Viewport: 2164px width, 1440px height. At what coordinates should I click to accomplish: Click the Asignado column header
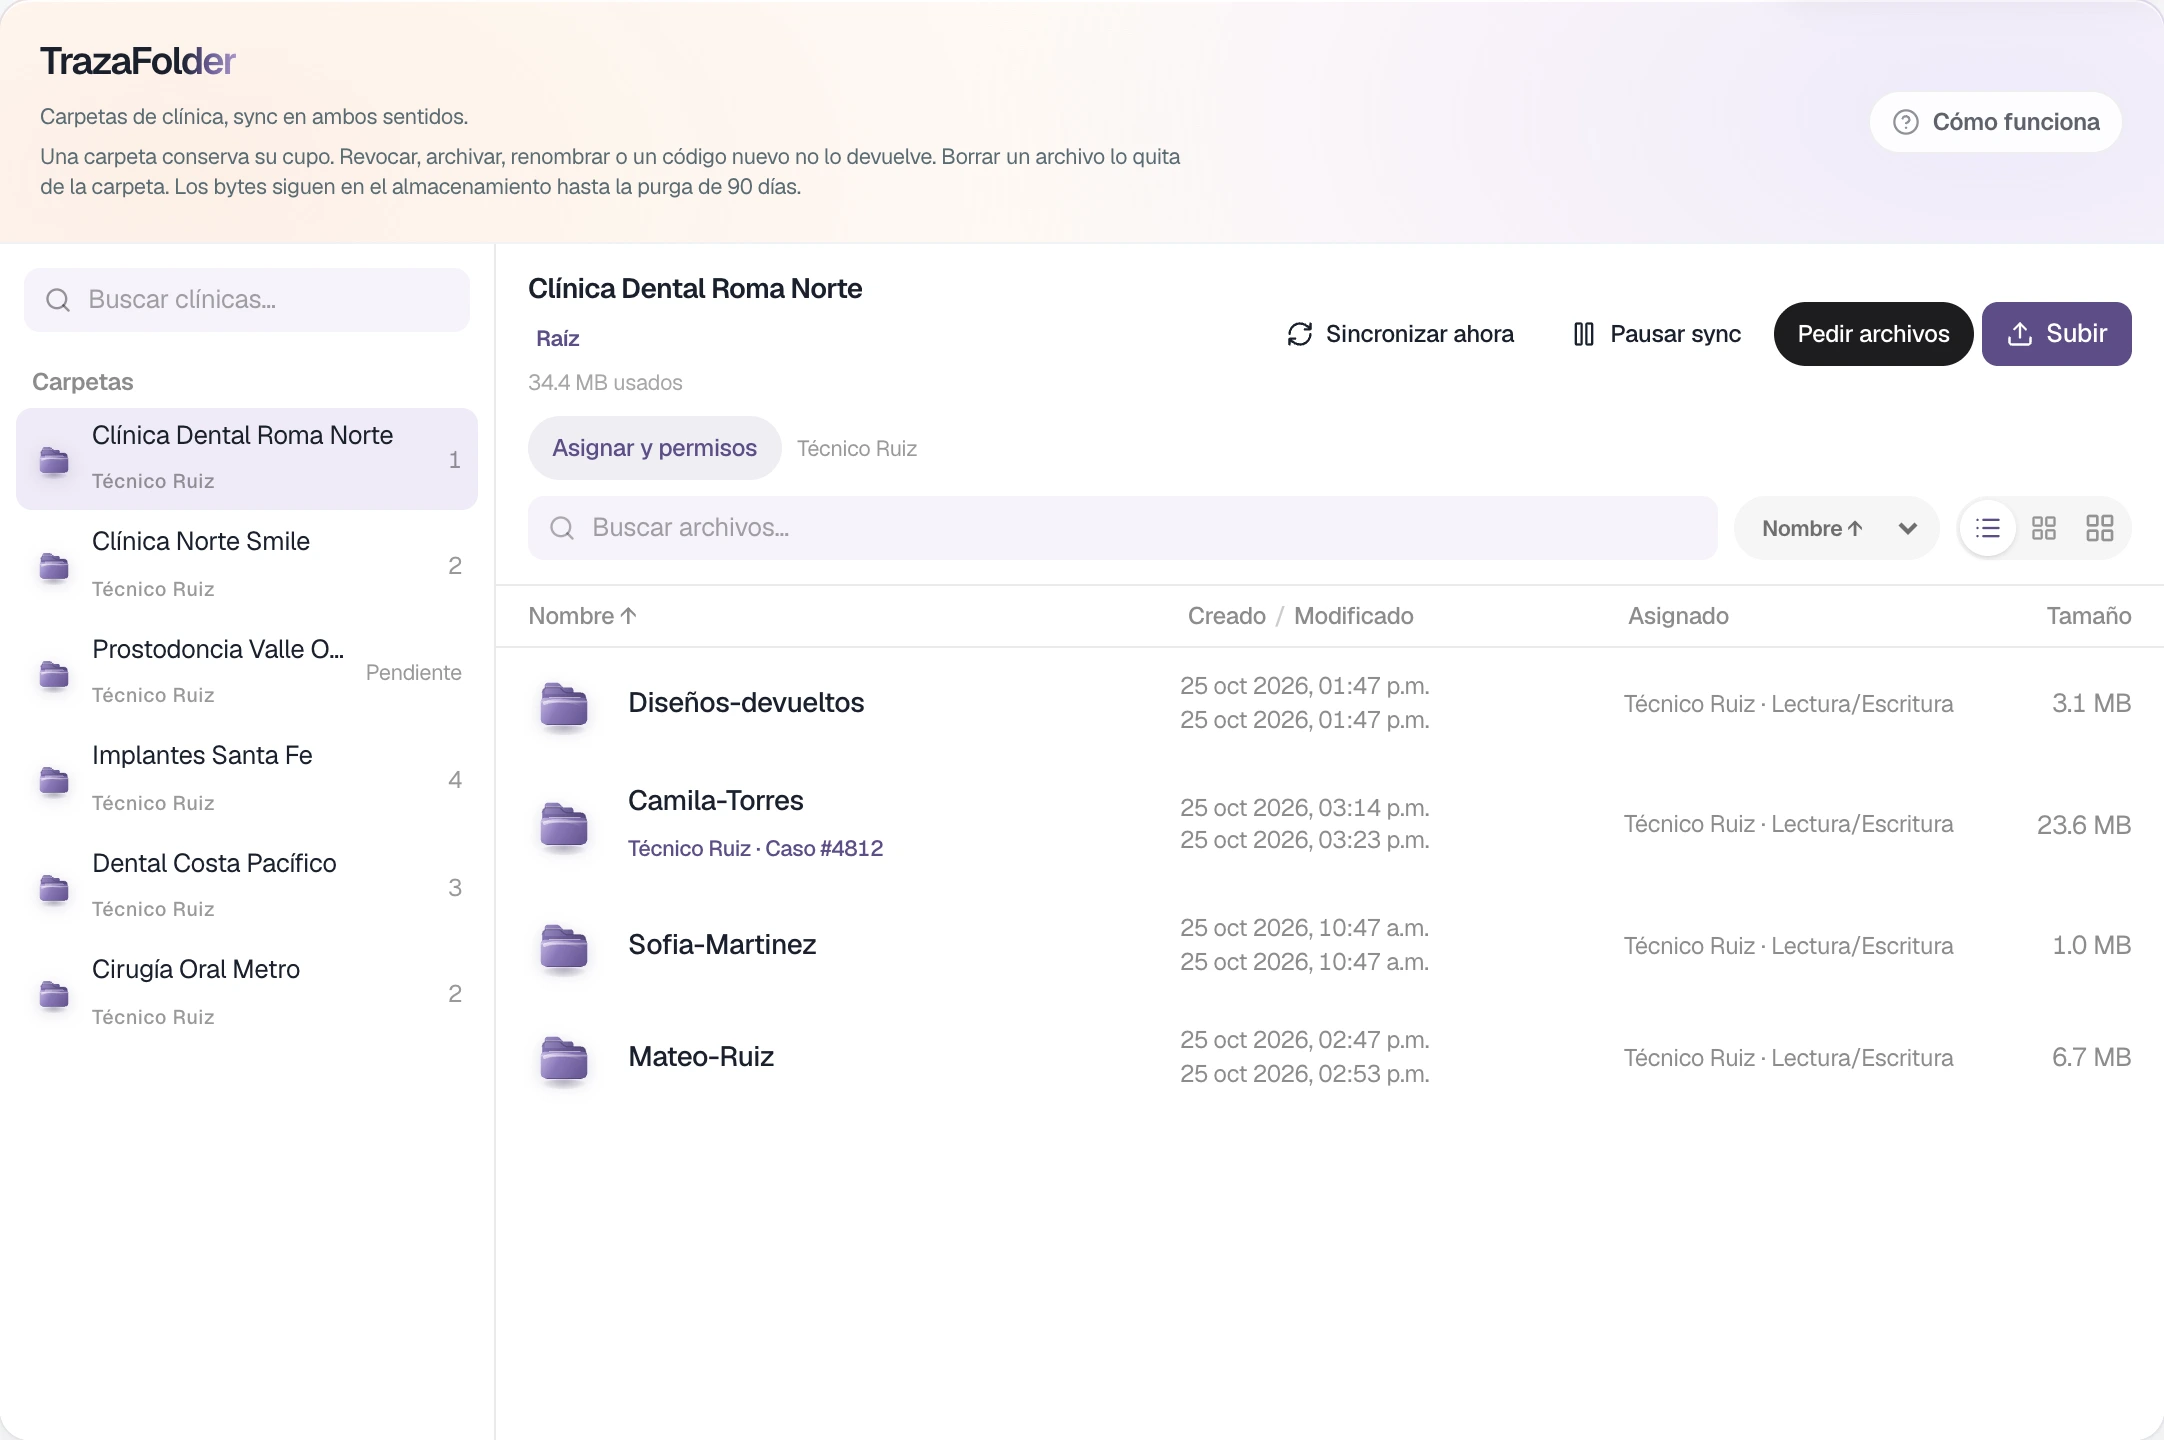click(1678, 616)
